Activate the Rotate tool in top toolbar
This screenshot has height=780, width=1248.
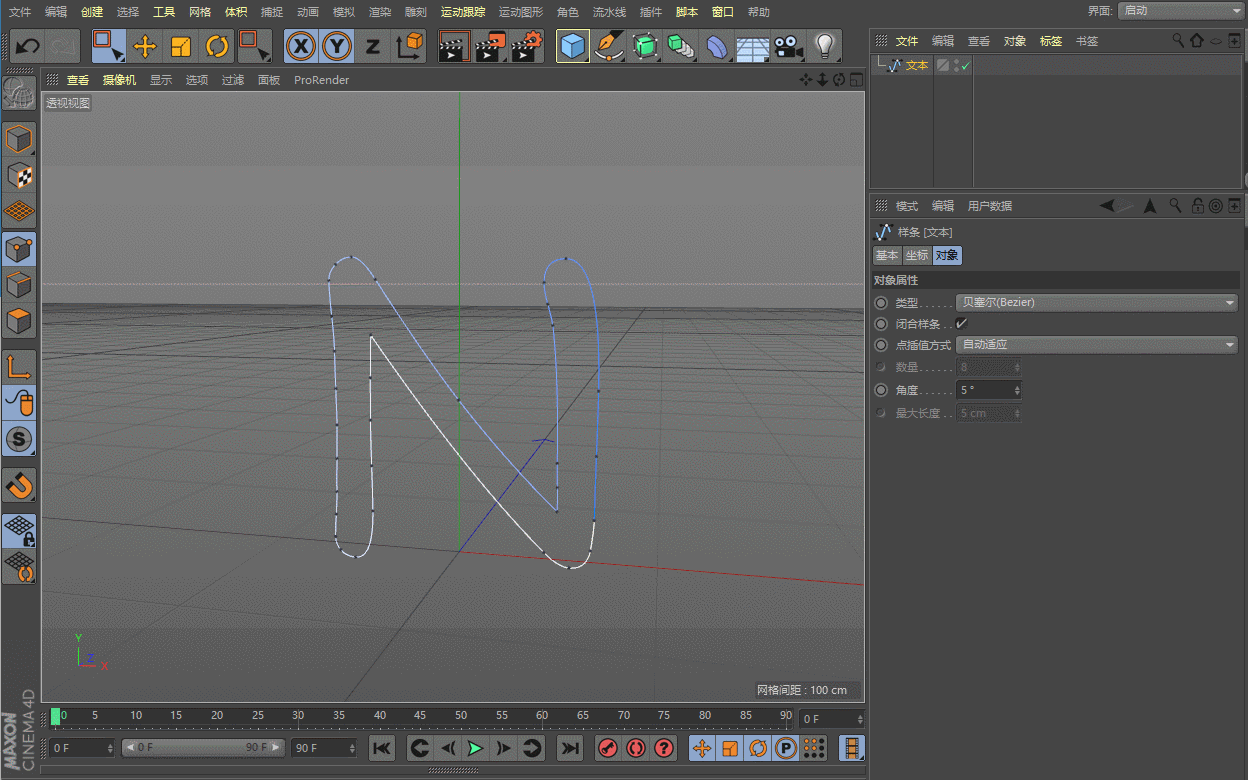click(217, 46)
